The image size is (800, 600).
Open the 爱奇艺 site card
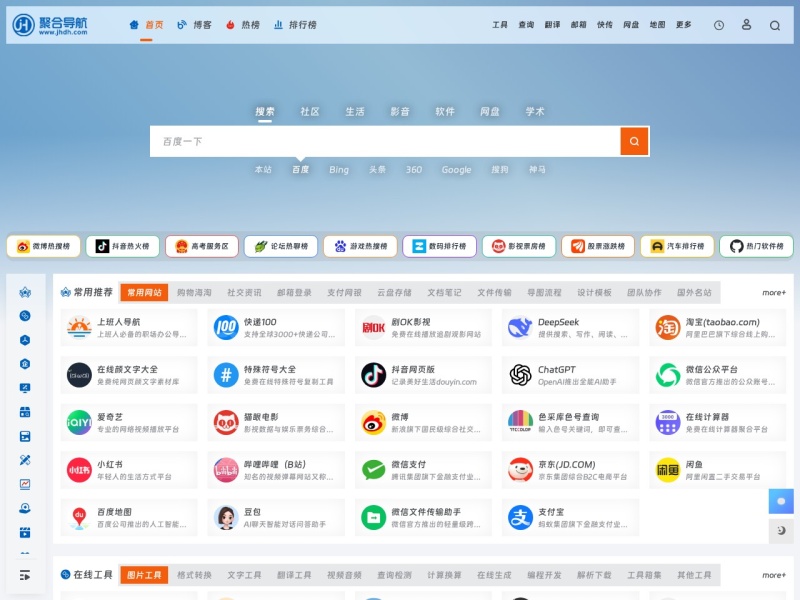pyautogui.click(x=129, y=422)
